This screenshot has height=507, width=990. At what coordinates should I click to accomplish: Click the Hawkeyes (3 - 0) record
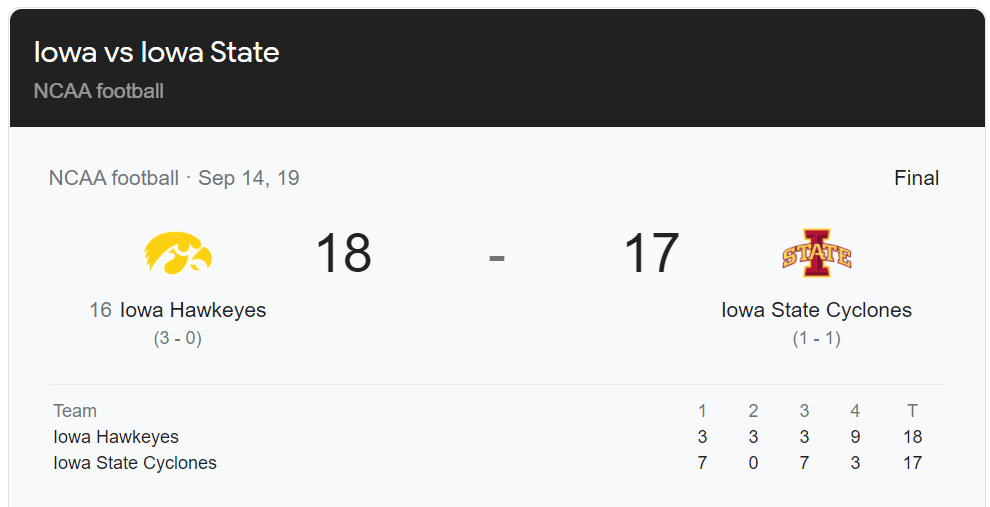point(177,338)
